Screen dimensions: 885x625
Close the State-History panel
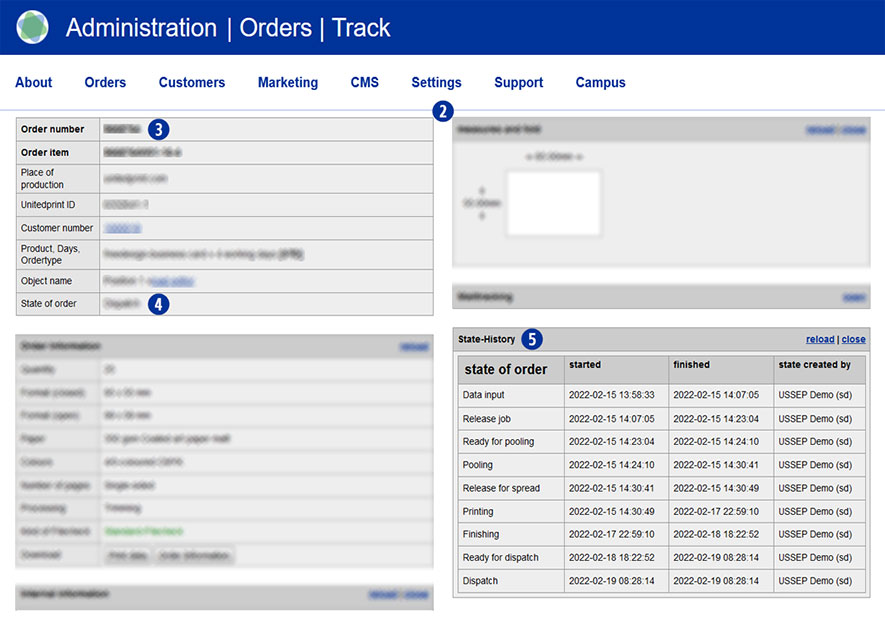(x=854, y=340)
